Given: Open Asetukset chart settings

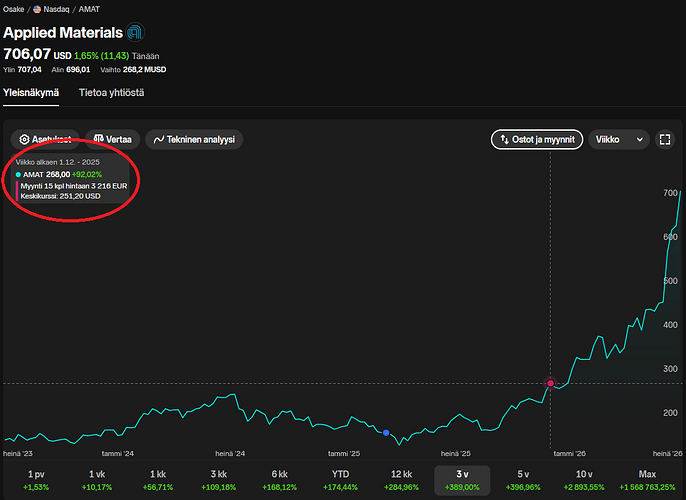Looking at the screenshot, I should pyautogui.click(x=45, y=140).
